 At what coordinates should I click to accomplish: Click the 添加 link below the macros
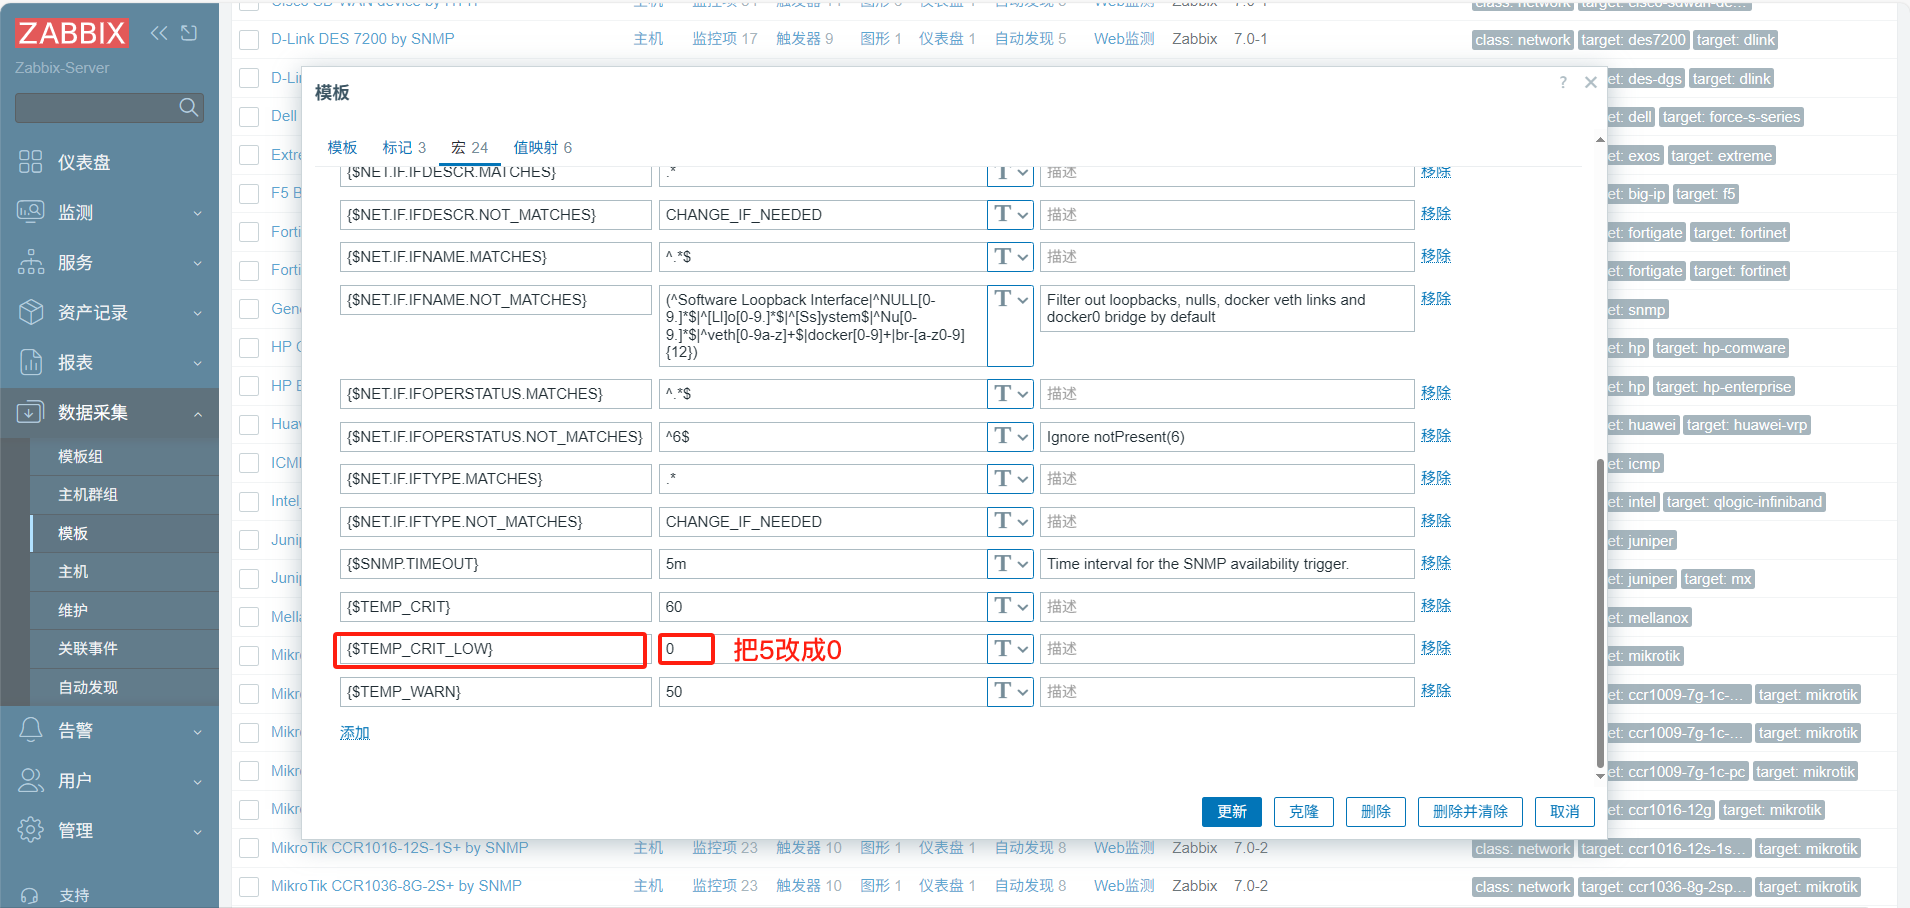click(355, 733)
